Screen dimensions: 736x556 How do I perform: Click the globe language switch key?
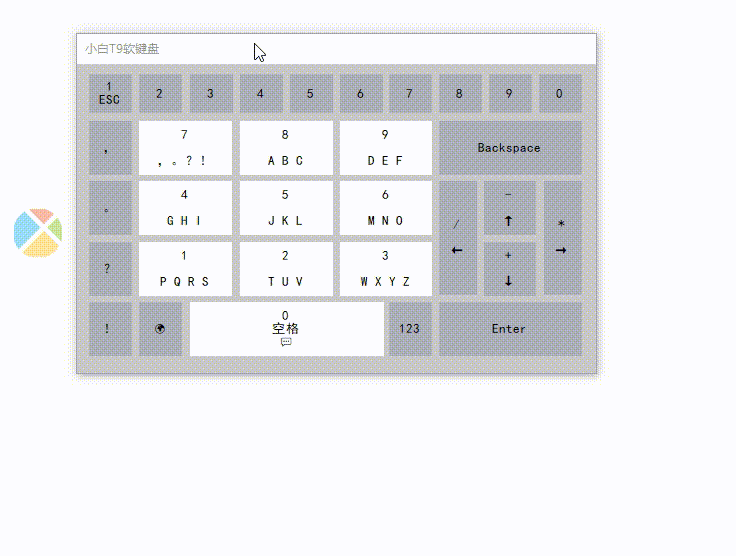160,329
